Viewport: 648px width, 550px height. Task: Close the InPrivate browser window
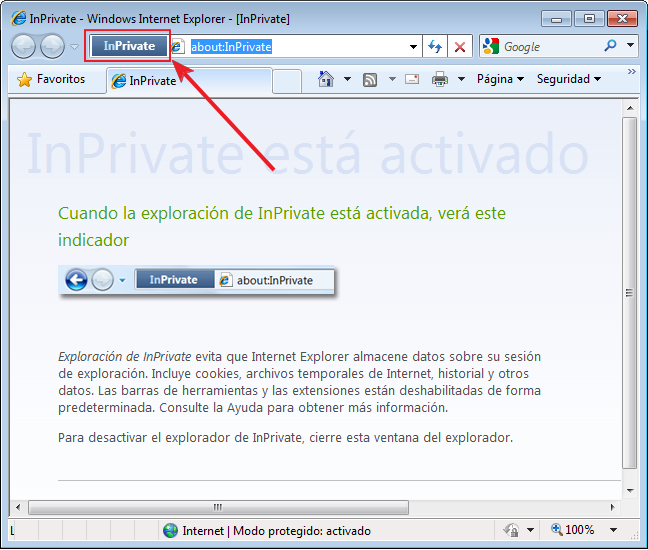pos(622,19)
